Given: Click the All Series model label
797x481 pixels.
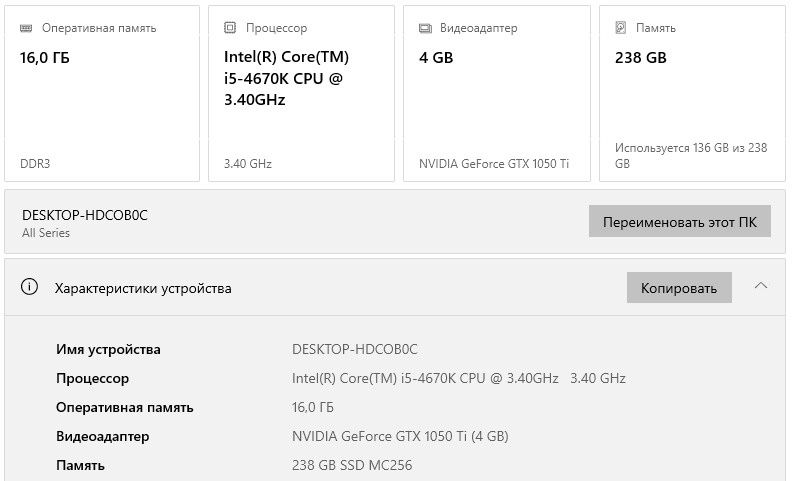Looking at the screenshot, I should click(x=46, y=233).
